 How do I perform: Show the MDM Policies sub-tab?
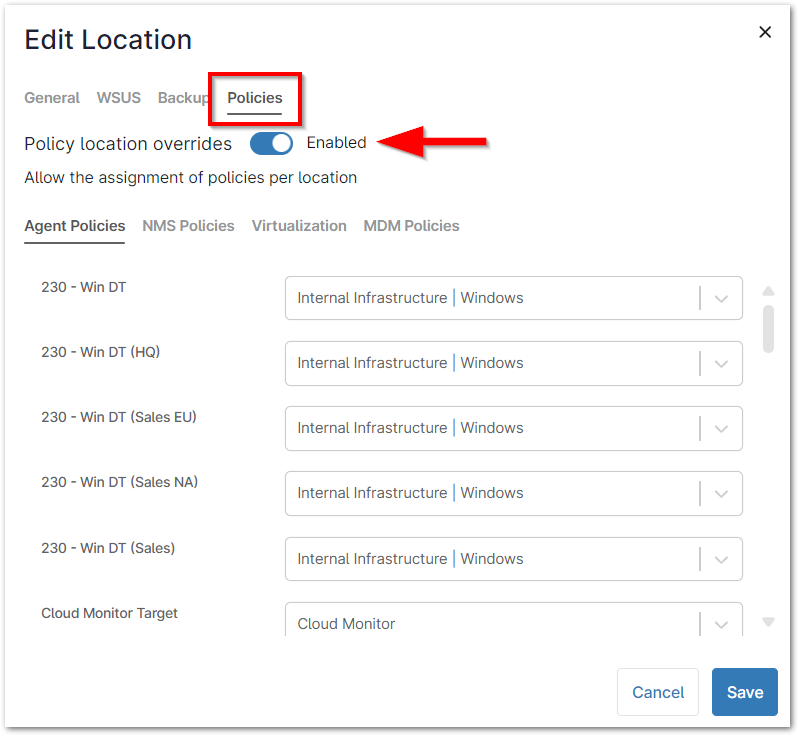coord(411,226)
